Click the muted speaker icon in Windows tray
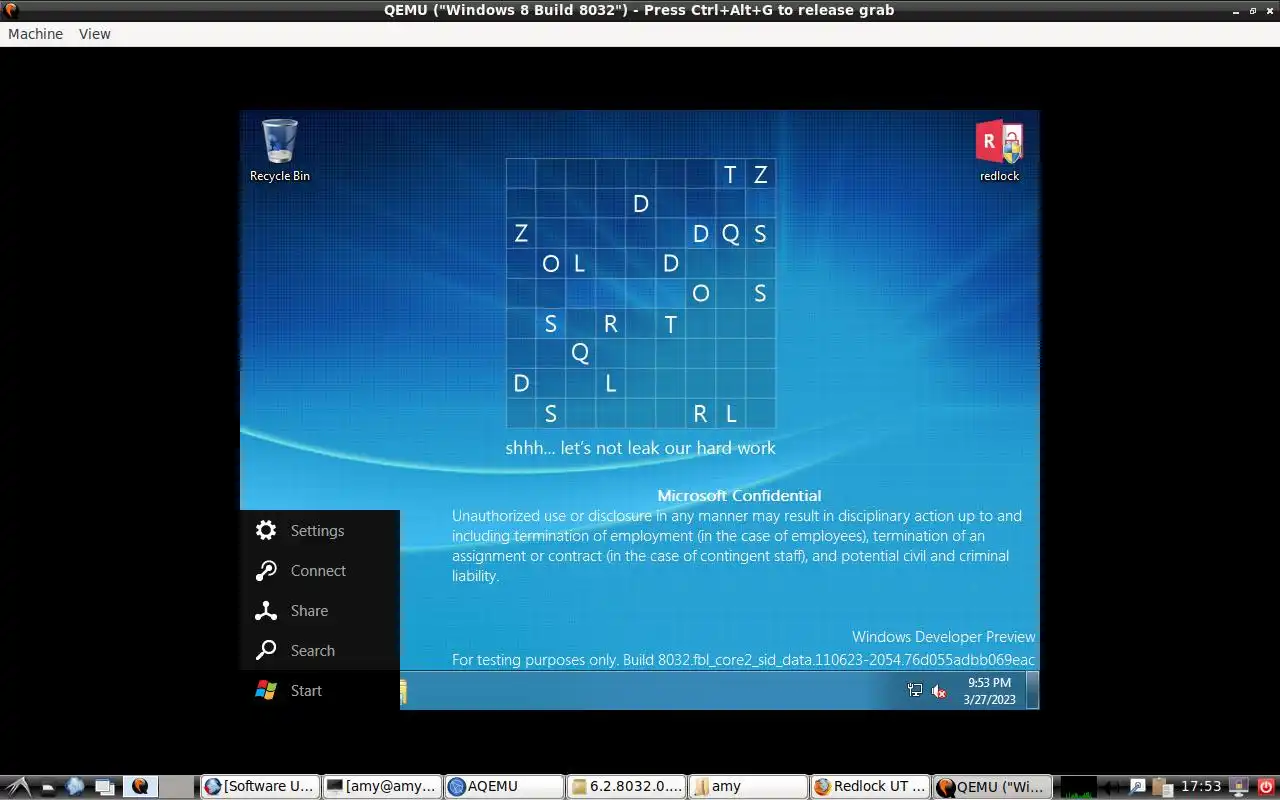Image resolution: width=1280 pixels, height=800 pixels. click(x=939, y=690)
